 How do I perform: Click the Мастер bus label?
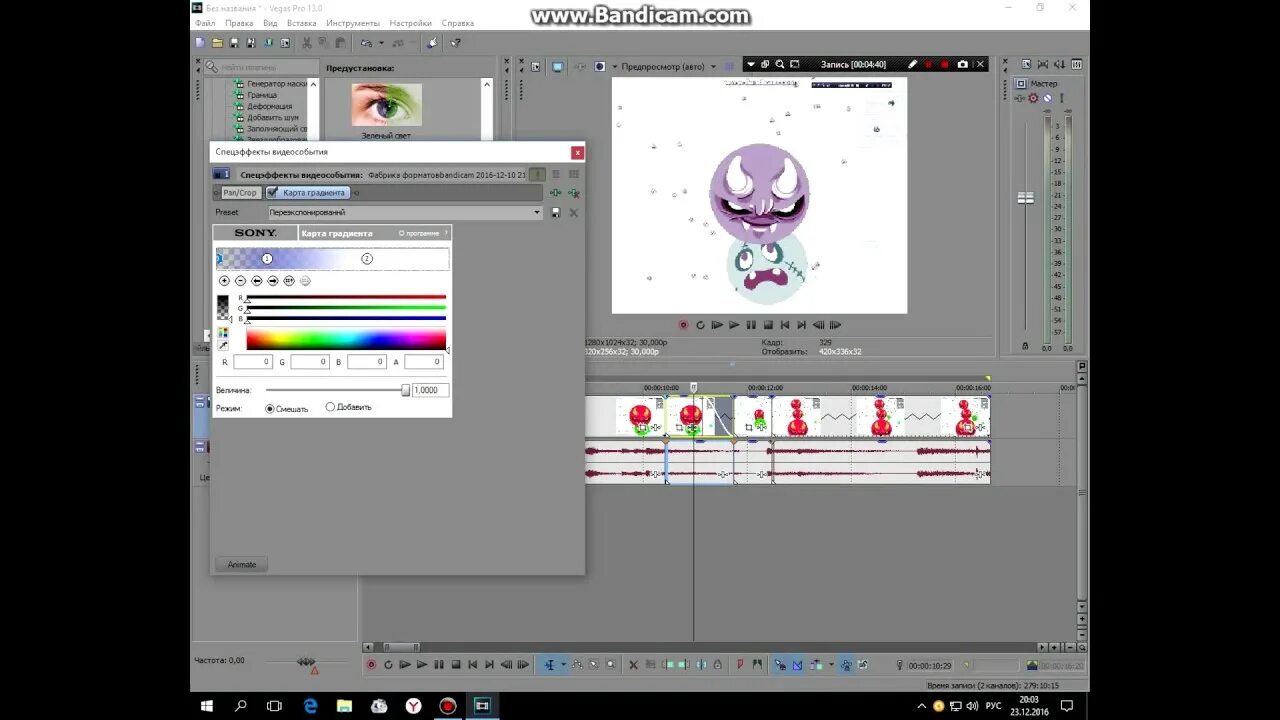[1044, 84]
